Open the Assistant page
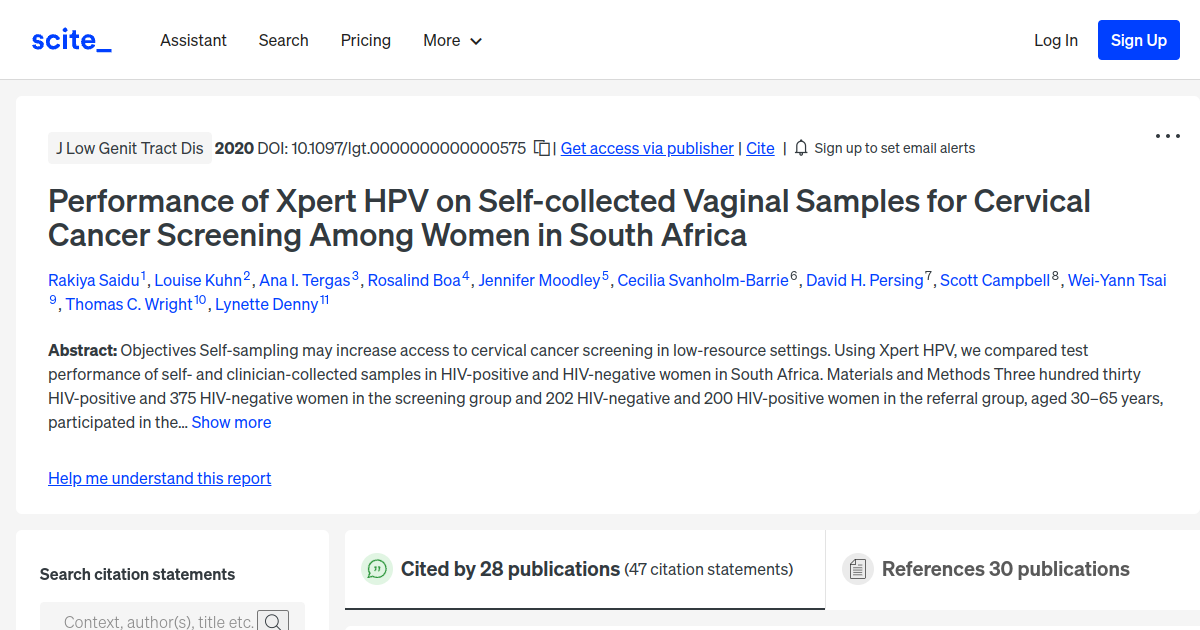Viewport: 1200px width, 630px height. coord(193,40)
